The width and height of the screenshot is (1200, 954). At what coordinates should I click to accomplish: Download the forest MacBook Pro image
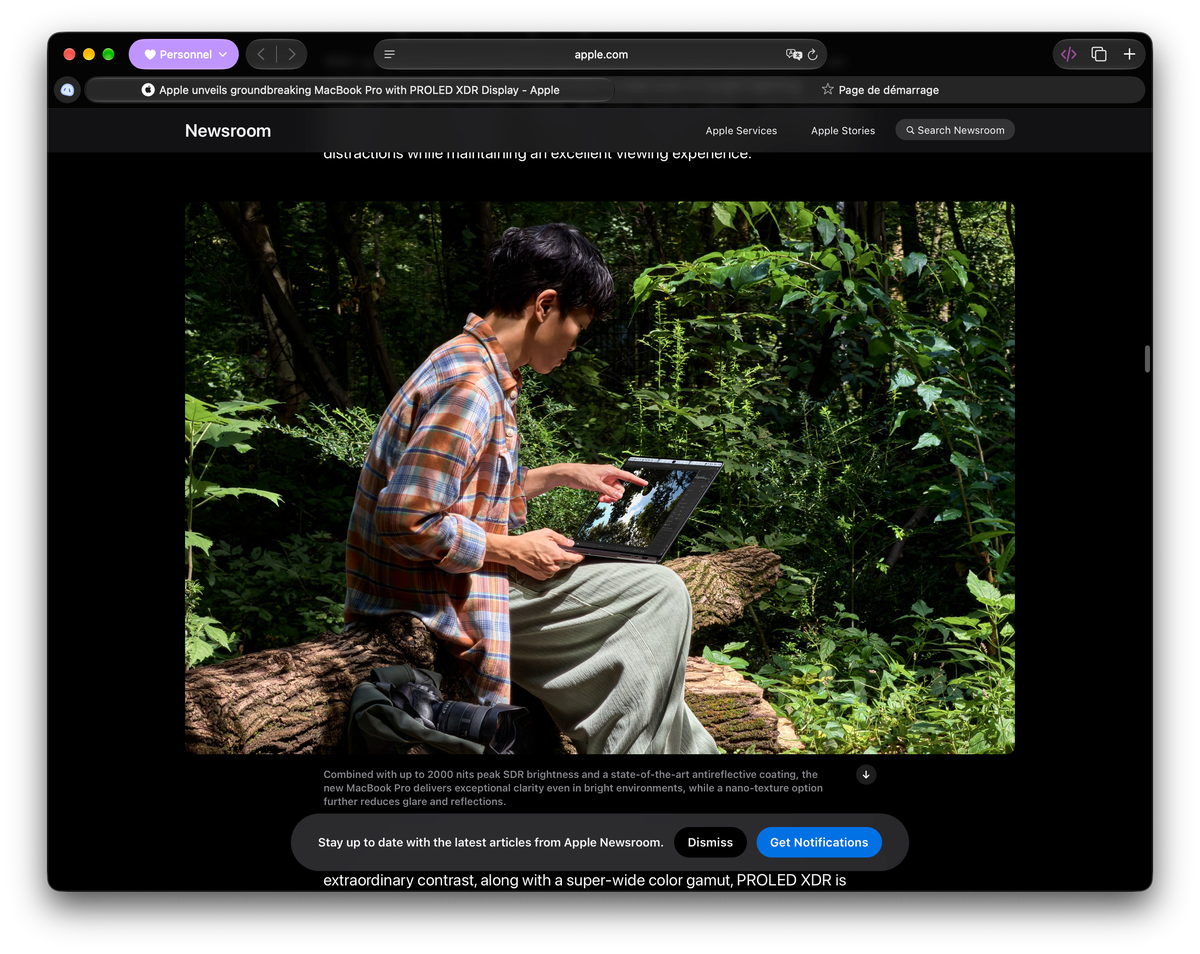[866, 774]
